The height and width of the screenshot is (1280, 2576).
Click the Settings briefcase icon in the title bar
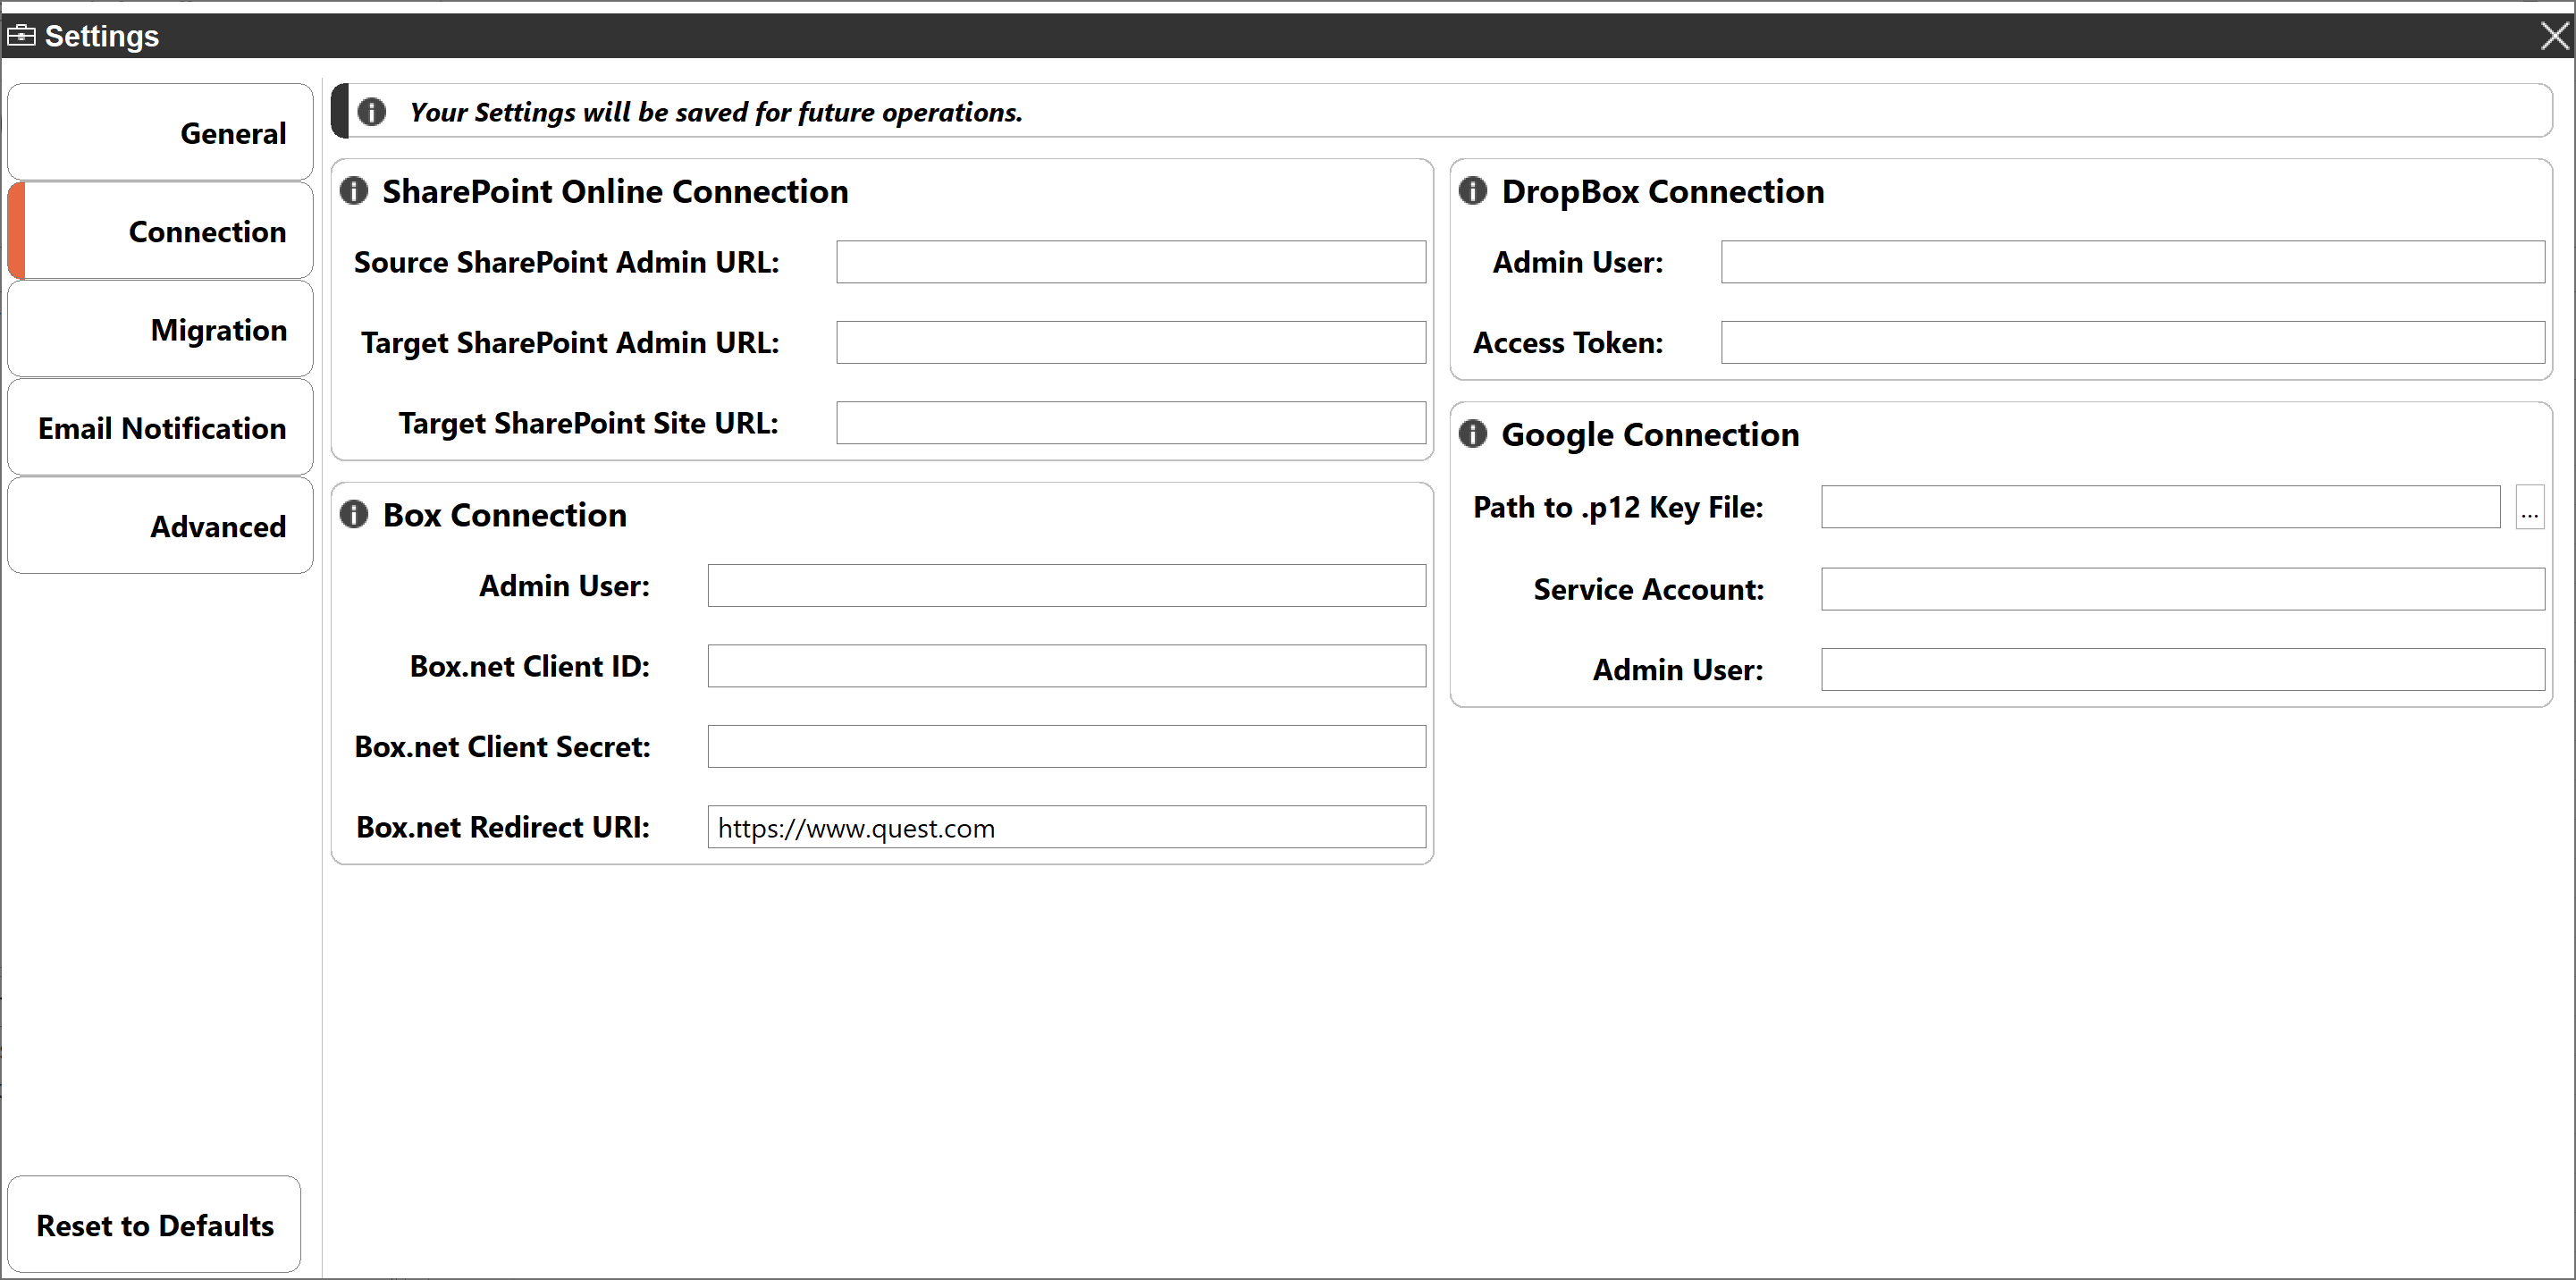[21, 36]
